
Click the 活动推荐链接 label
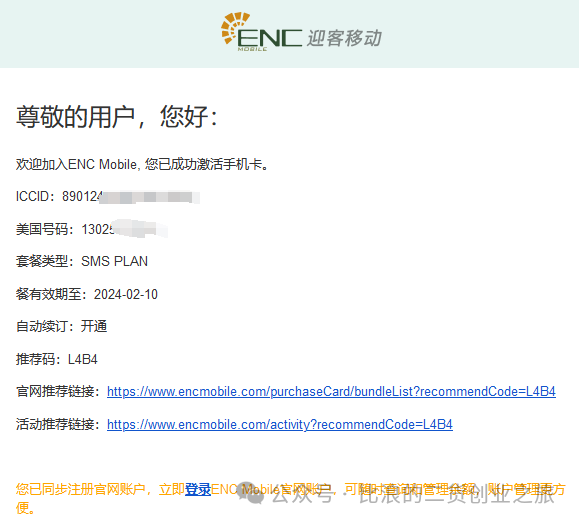coord(57,424)
